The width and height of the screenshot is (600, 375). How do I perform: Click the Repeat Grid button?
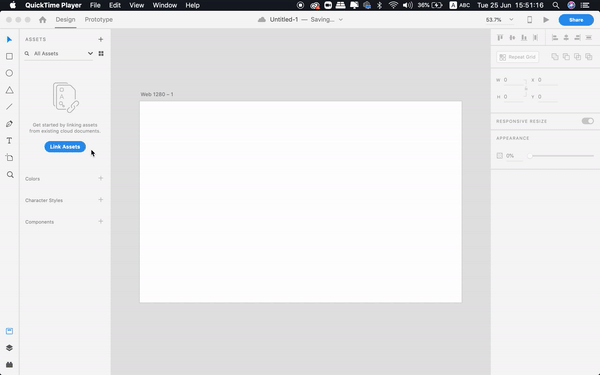point(518,57)
